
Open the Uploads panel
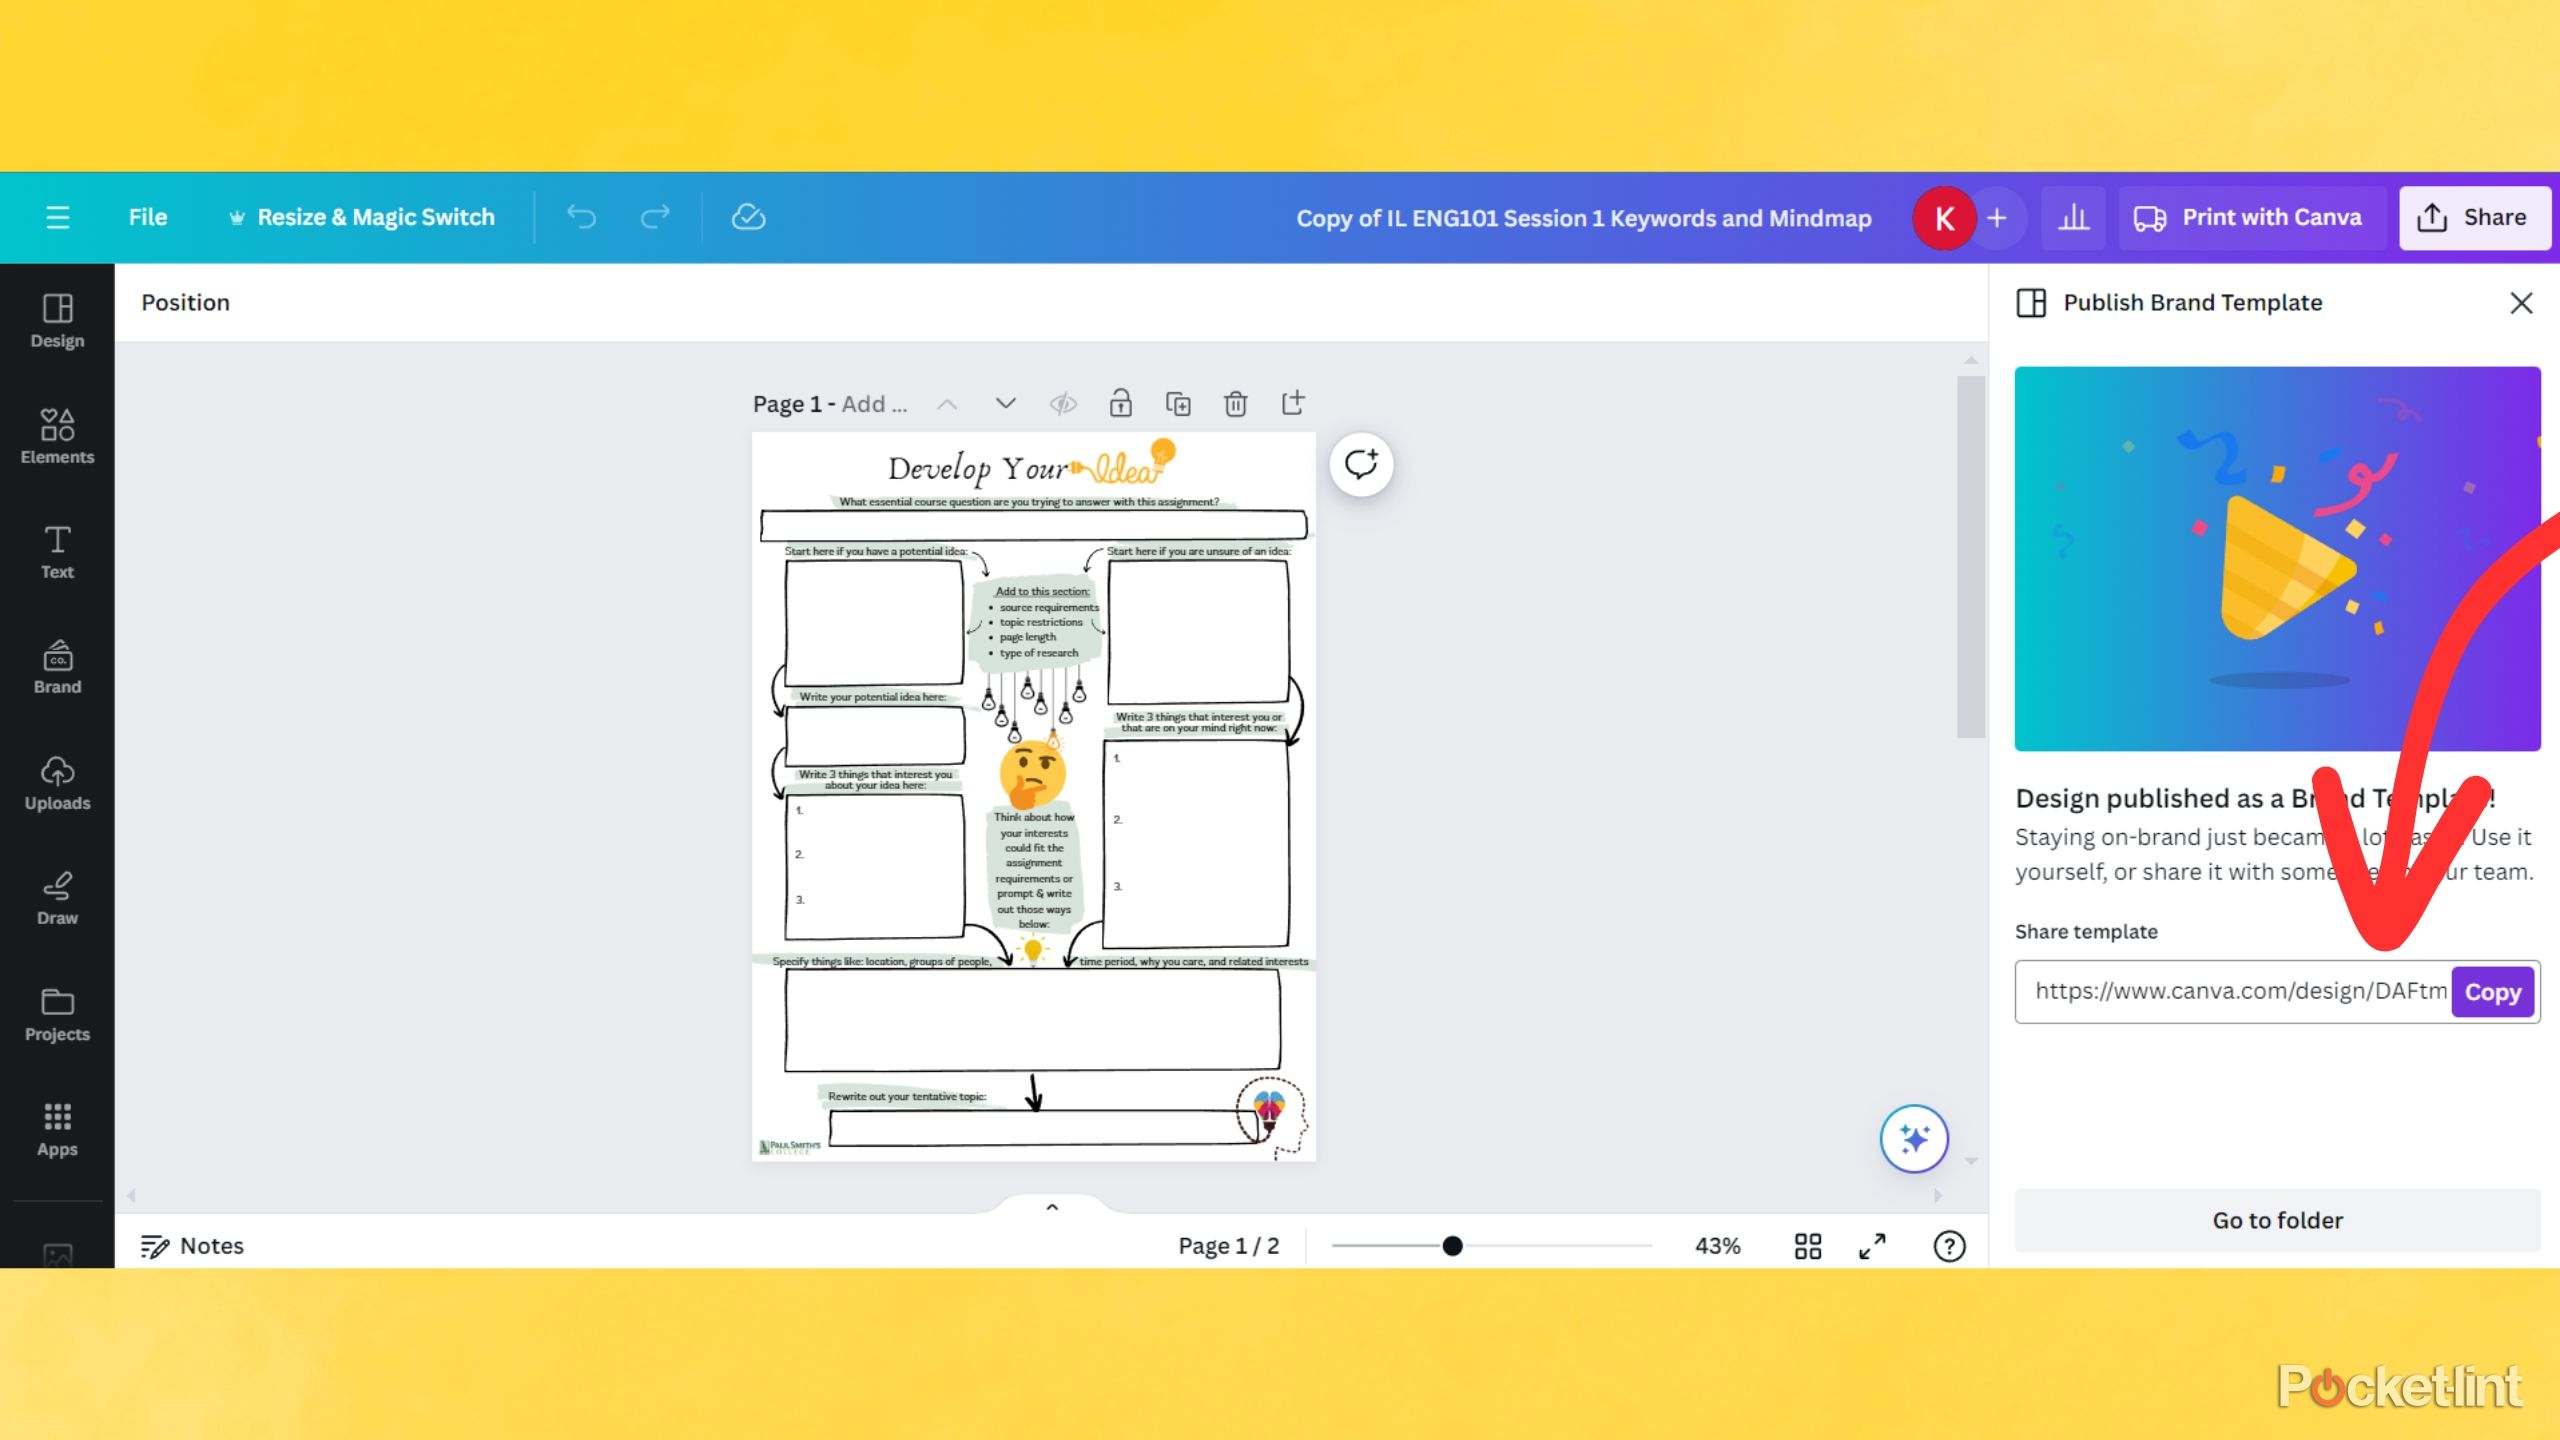[57, 783]
